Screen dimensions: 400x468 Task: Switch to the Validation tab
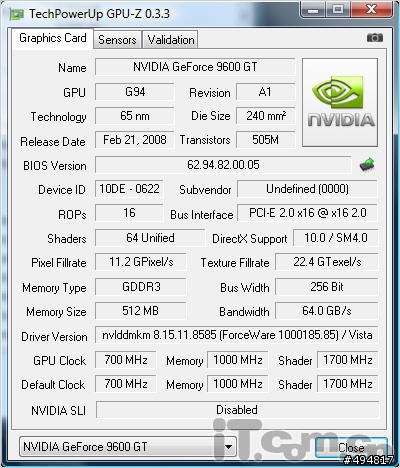[170, 40]
